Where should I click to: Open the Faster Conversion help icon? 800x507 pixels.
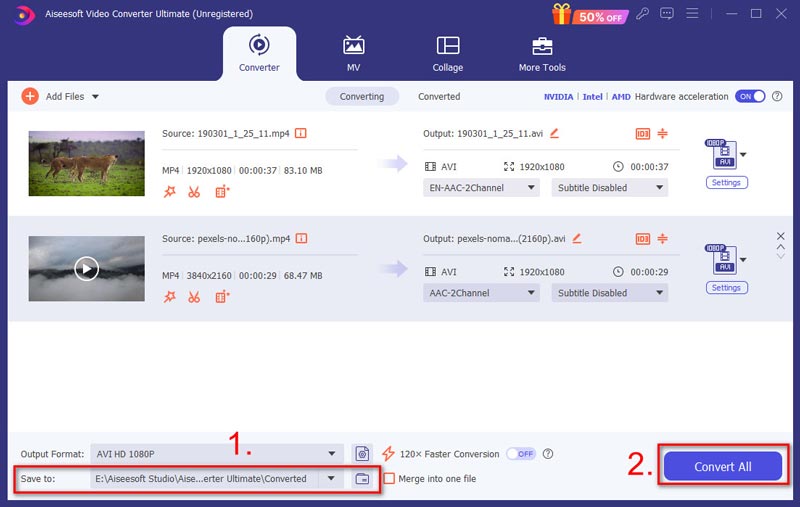tap(548, 453)
